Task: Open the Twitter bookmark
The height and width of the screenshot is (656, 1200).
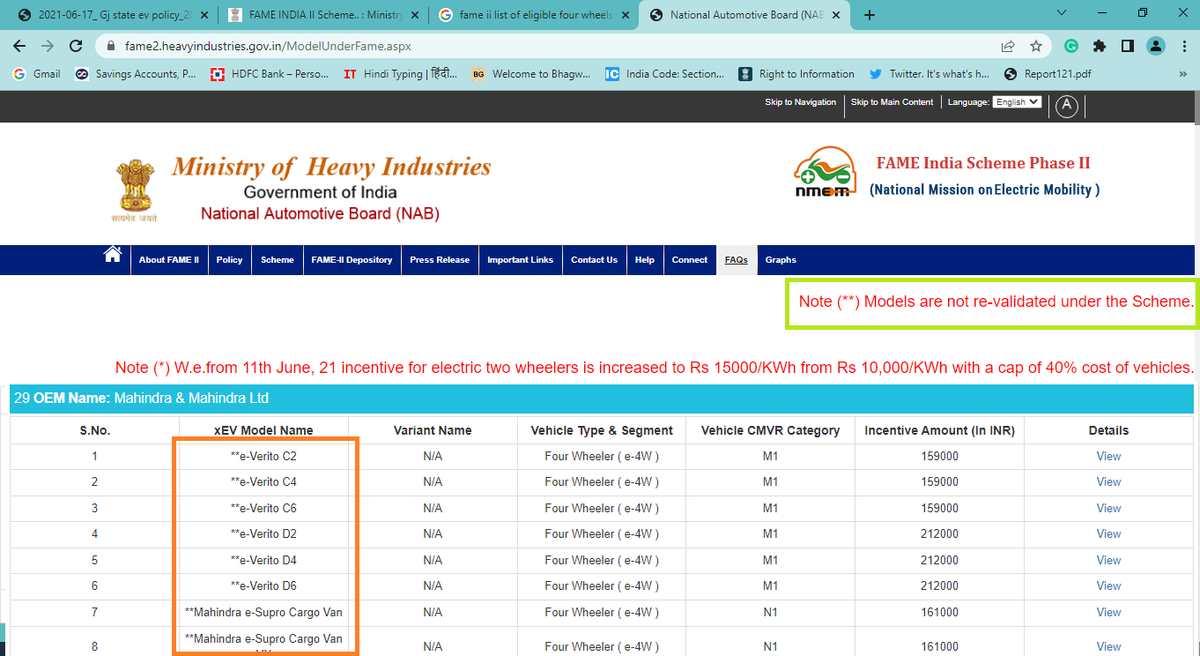Action: (x=929, y=74)
